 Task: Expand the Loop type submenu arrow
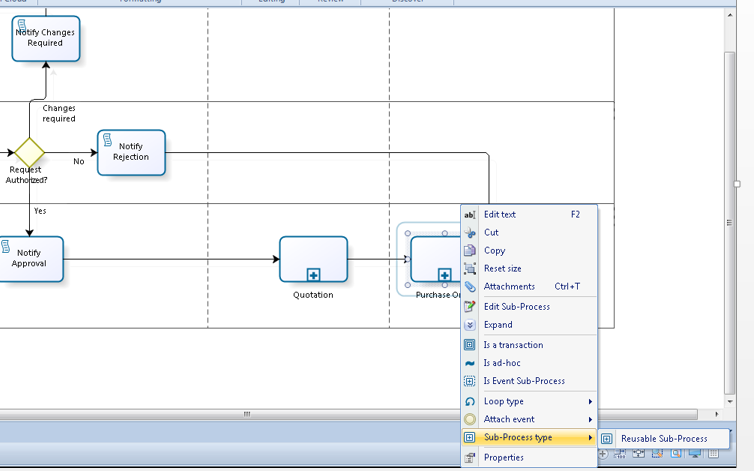click(x=590, y=401)
